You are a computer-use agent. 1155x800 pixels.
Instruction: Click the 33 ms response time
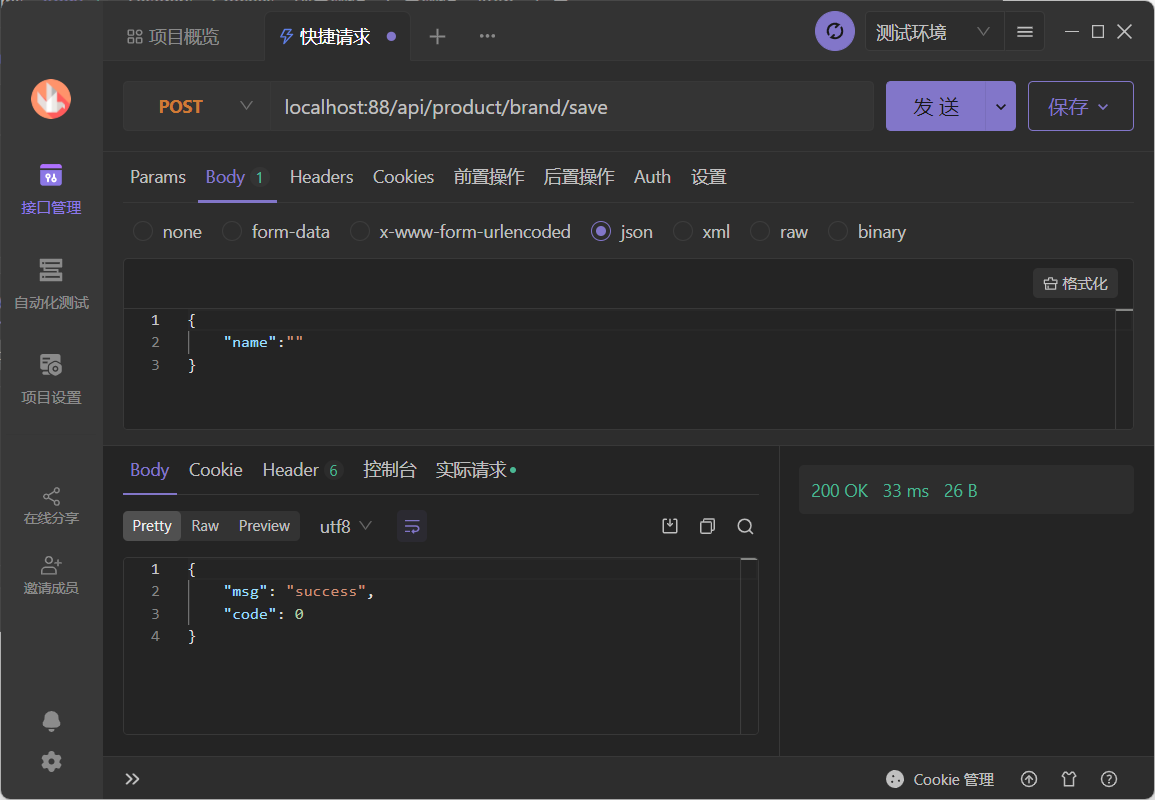click(906, 491)
